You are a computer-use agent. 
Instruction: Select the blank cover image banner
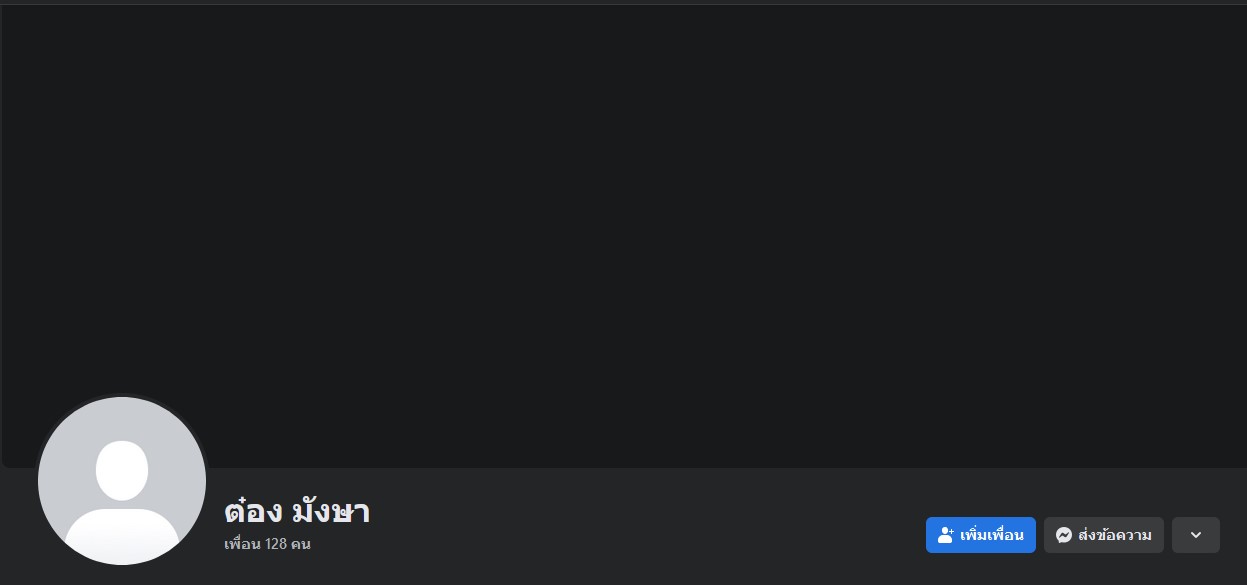pos(623,236)
